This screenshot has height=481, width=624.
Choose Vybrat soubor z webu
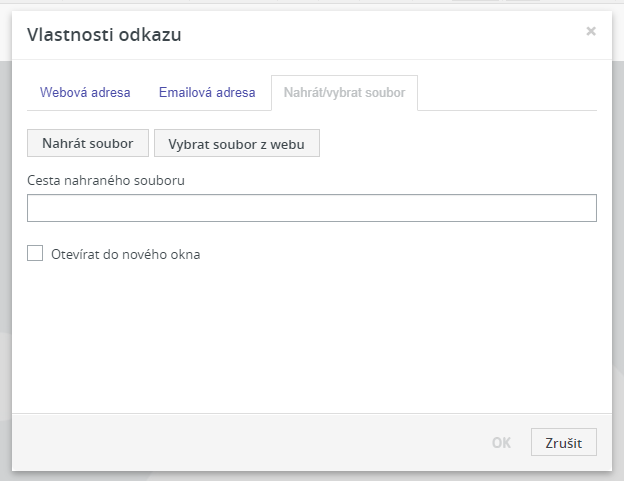tap(237, 143)
